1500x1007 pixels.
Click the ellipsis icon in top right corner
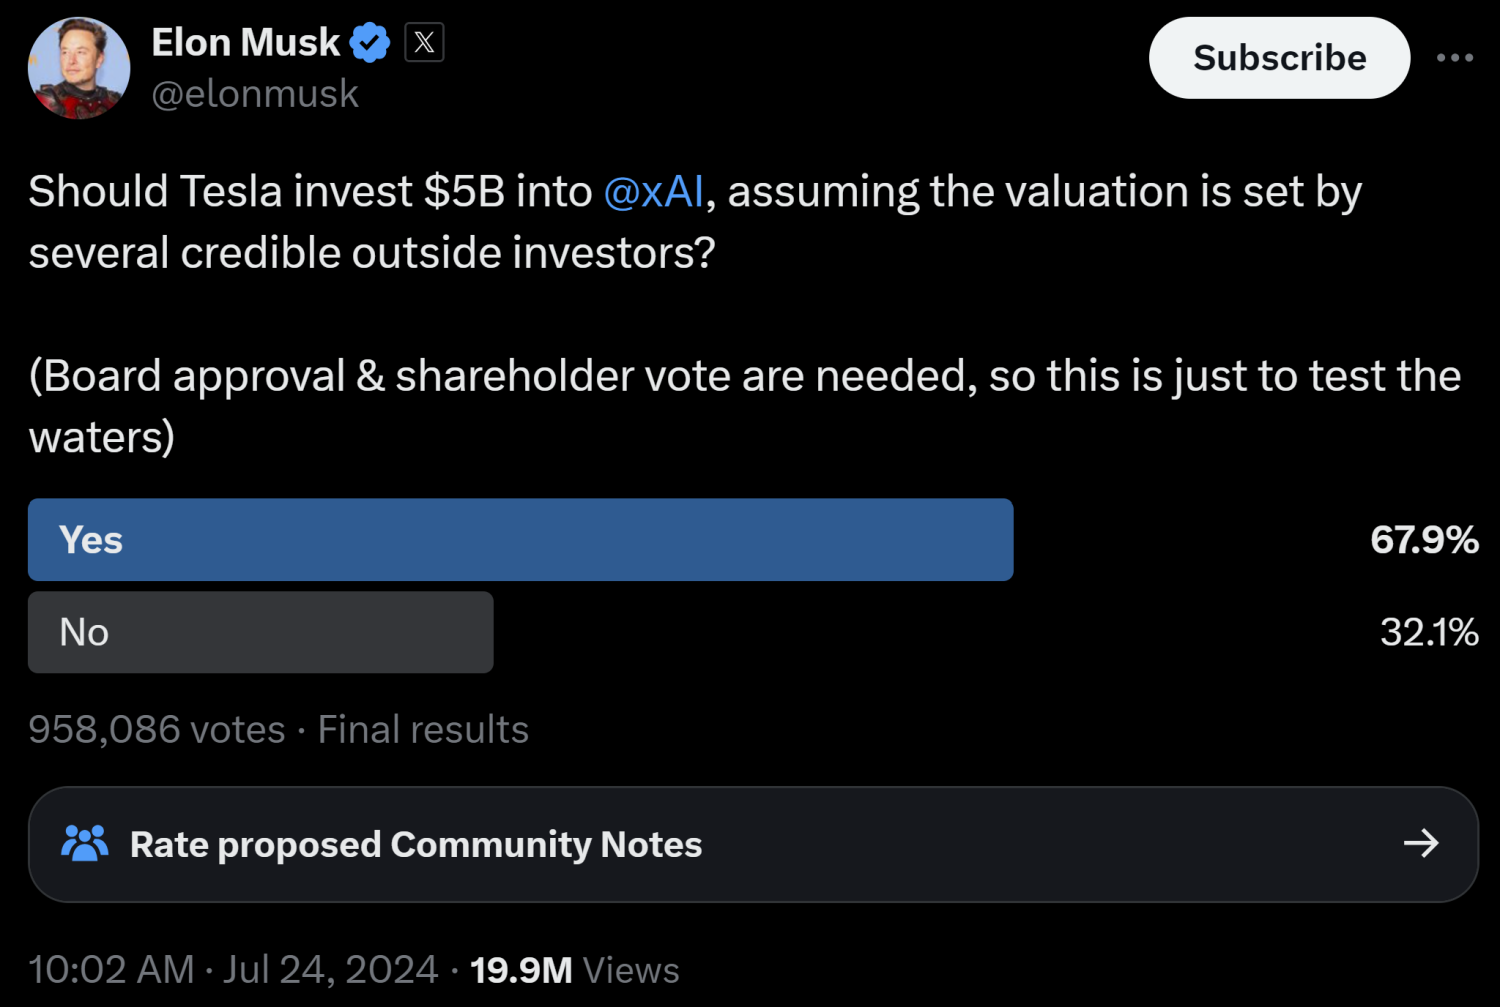click(x=1455, y=57)
